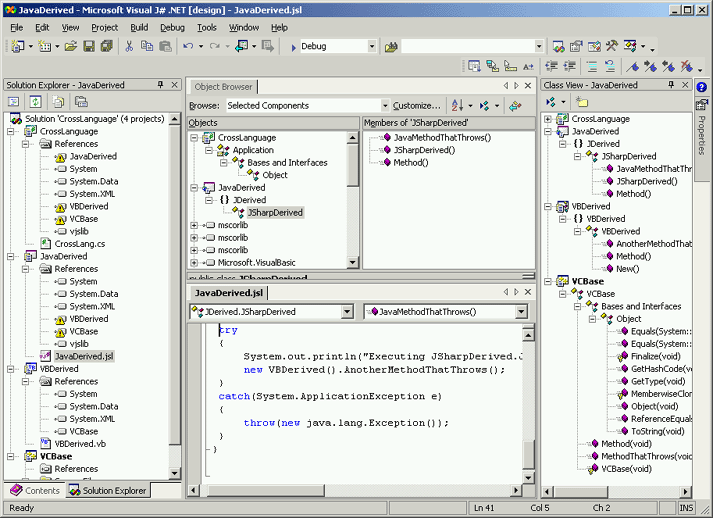This screenshot has height=518, width=713.
Task: Click the Sort Objects A-Z icon in Object Browser
Action: [457, 106]
